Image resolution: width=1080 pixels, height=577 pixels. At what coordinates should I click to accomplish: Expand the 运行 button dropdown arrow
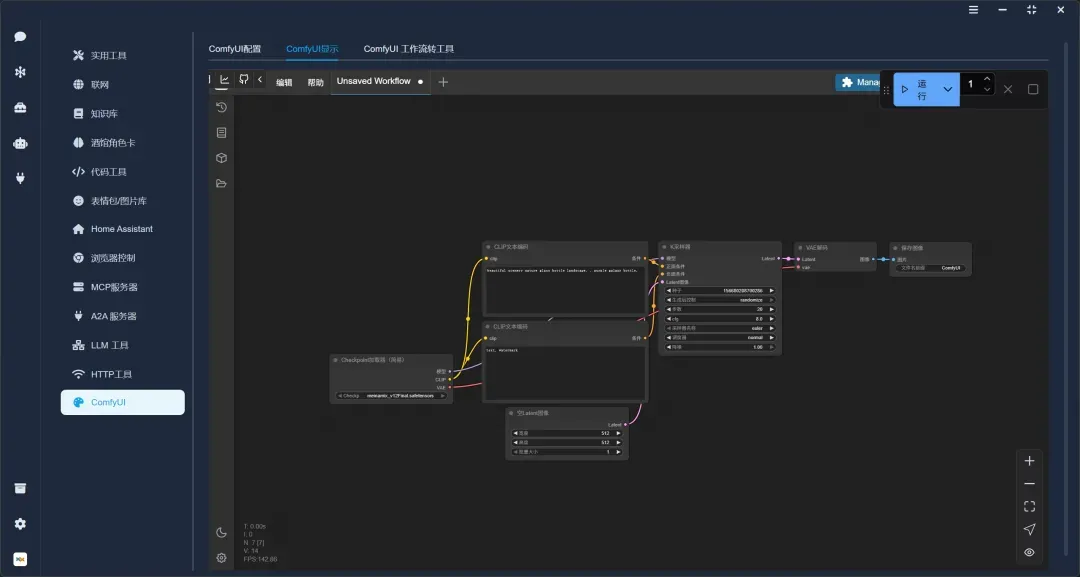pos(947,89)
